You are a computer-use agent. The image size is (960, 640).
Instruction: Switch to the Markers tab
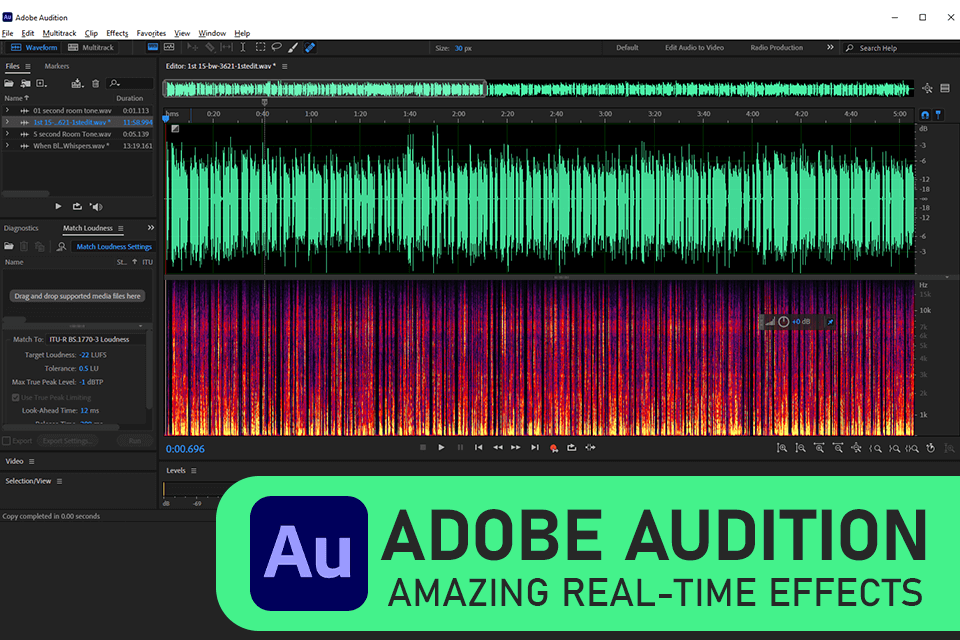pos(57,66)
